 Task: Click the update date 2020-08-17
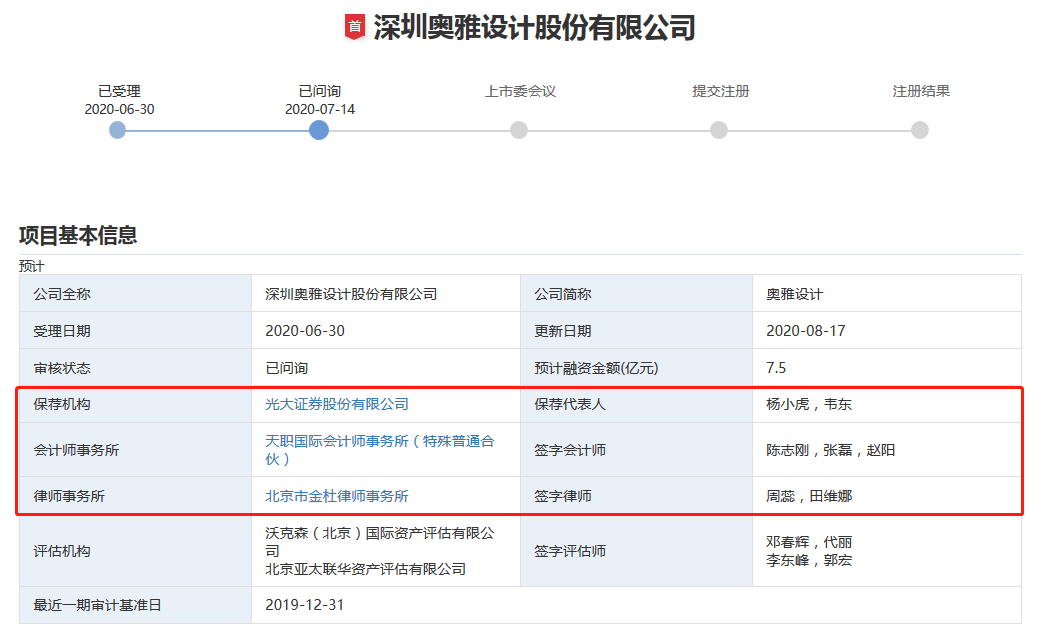806,330
